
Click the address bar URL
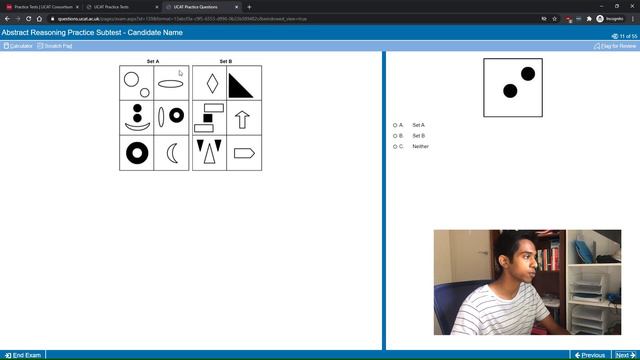182,19
